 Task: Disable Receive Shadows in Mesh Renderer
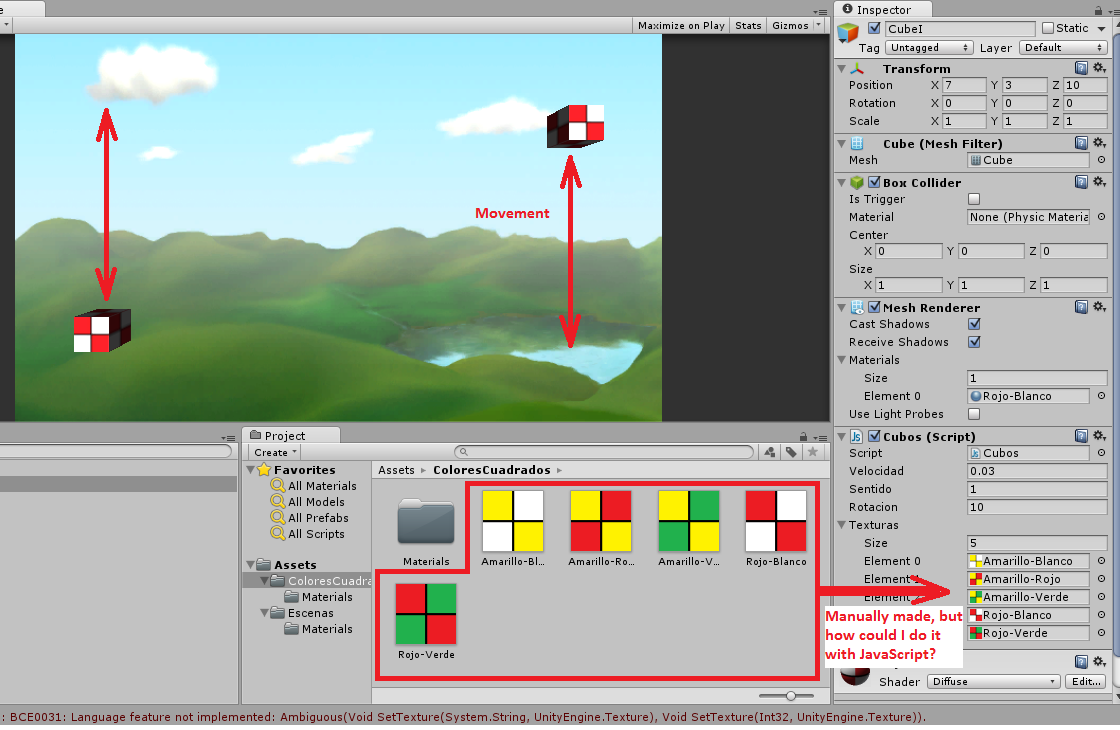973,342
